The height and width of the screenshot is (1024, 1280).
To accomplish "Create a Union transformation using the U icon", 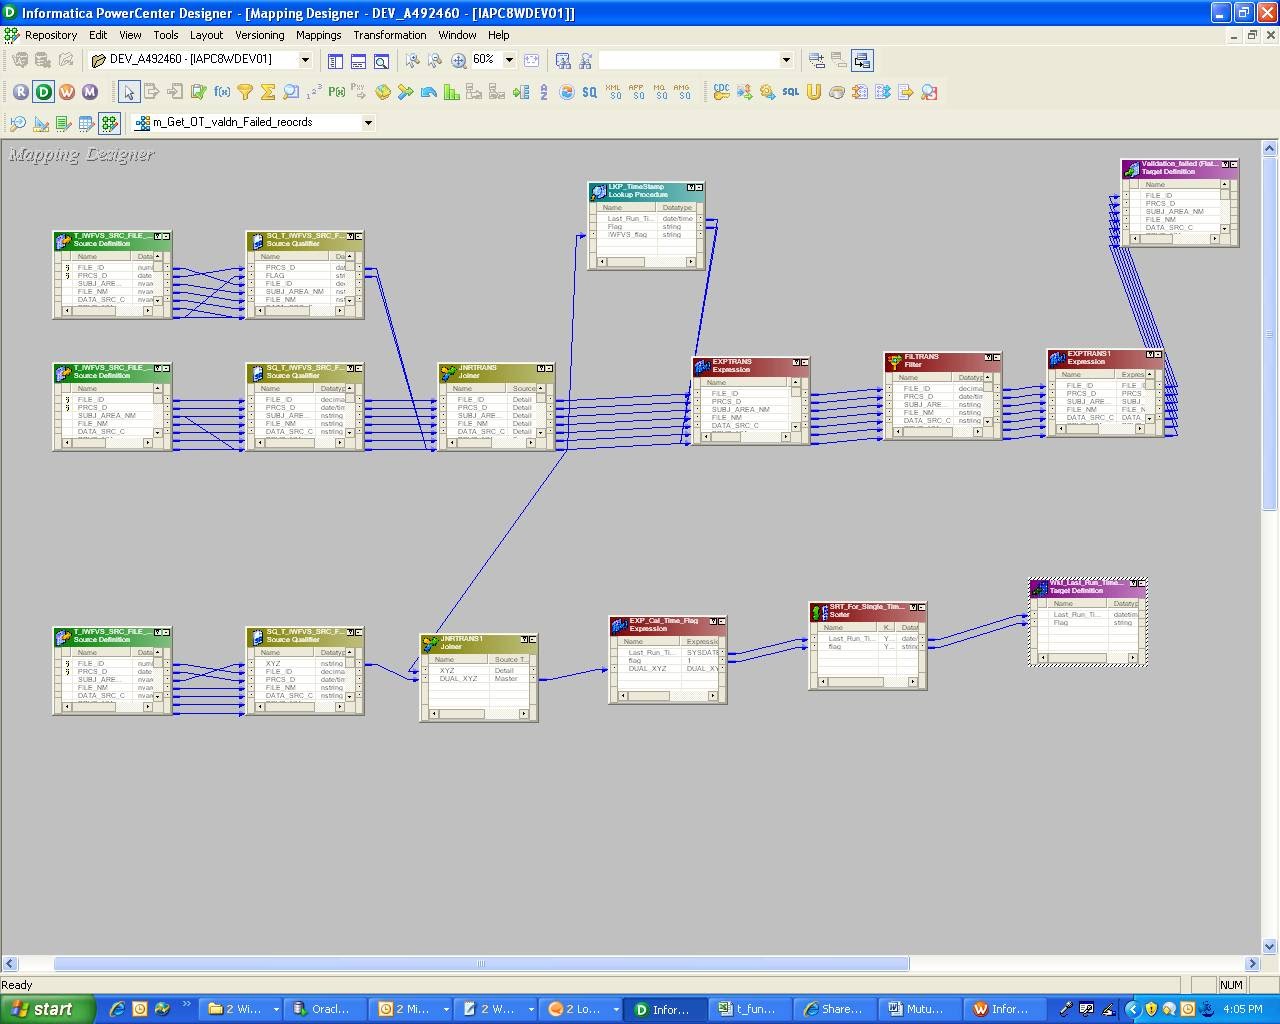I will (813, 92).
